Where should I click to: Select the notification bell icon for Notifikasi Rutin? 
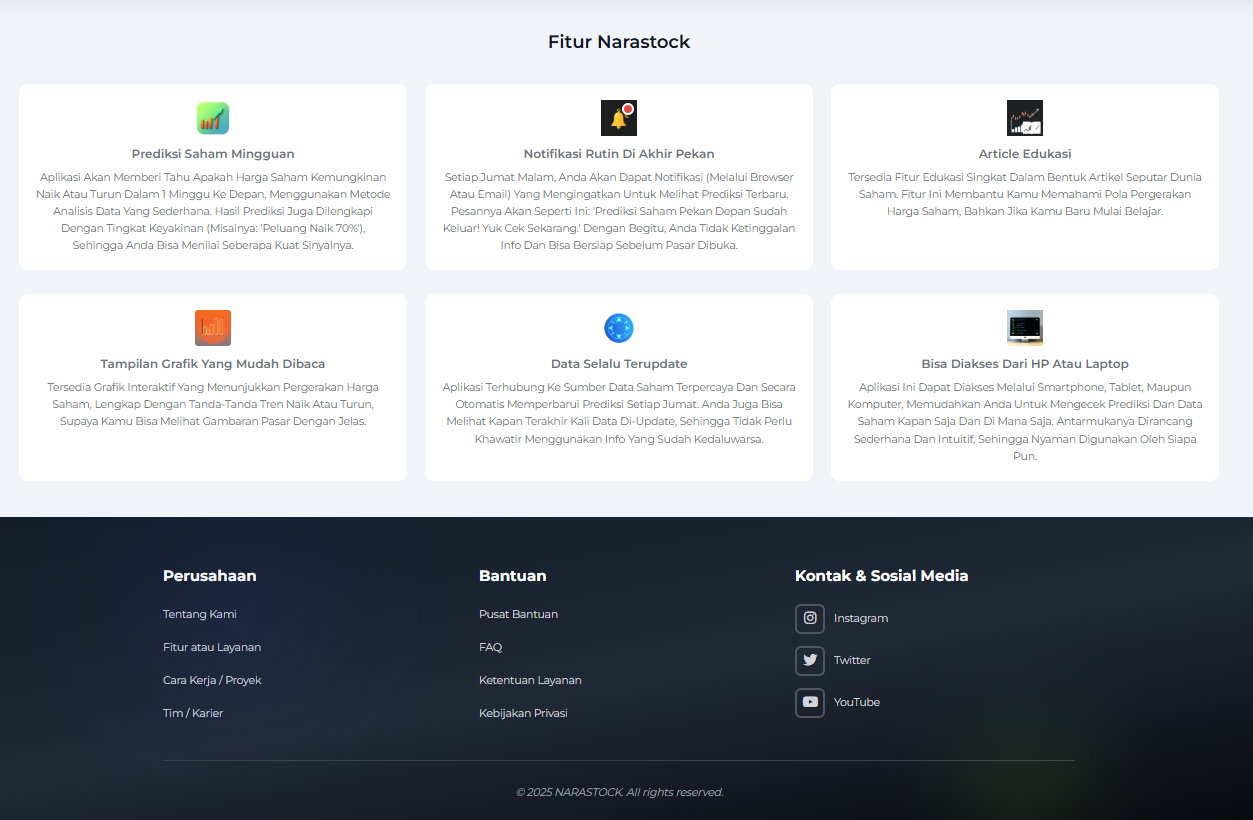pyautogui.click(x=618, y=117)
